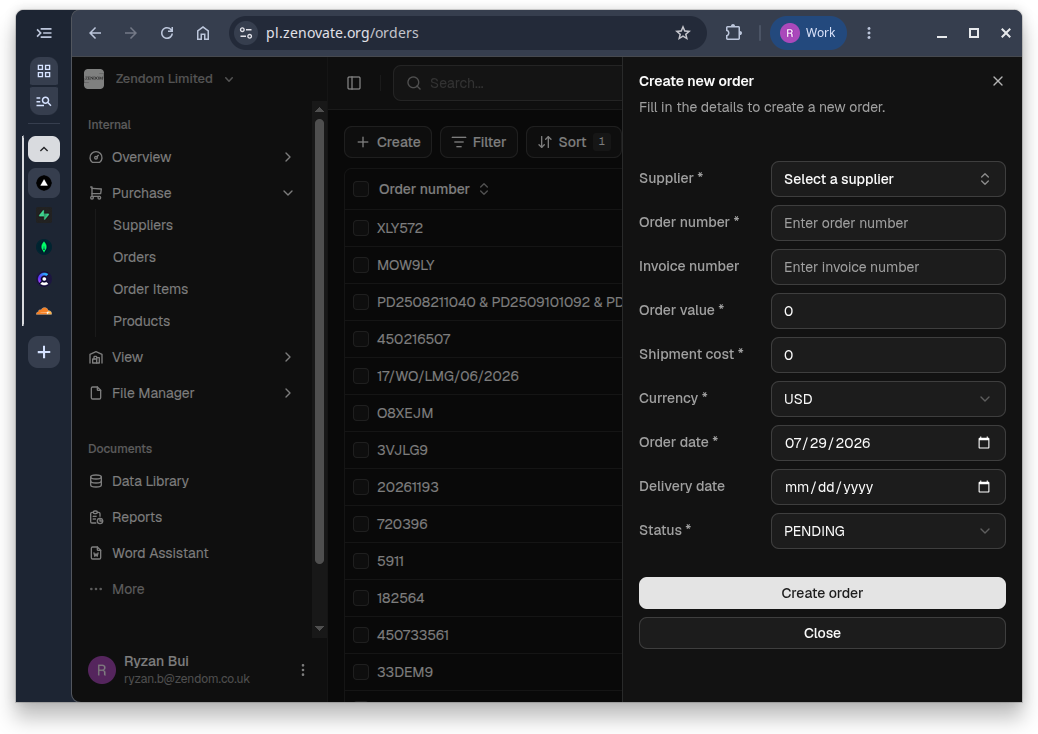The height and width of the screenshot is (734, 1038).
Task: Check the 20261193 row checkbox
Action: (x=361, y=488)
